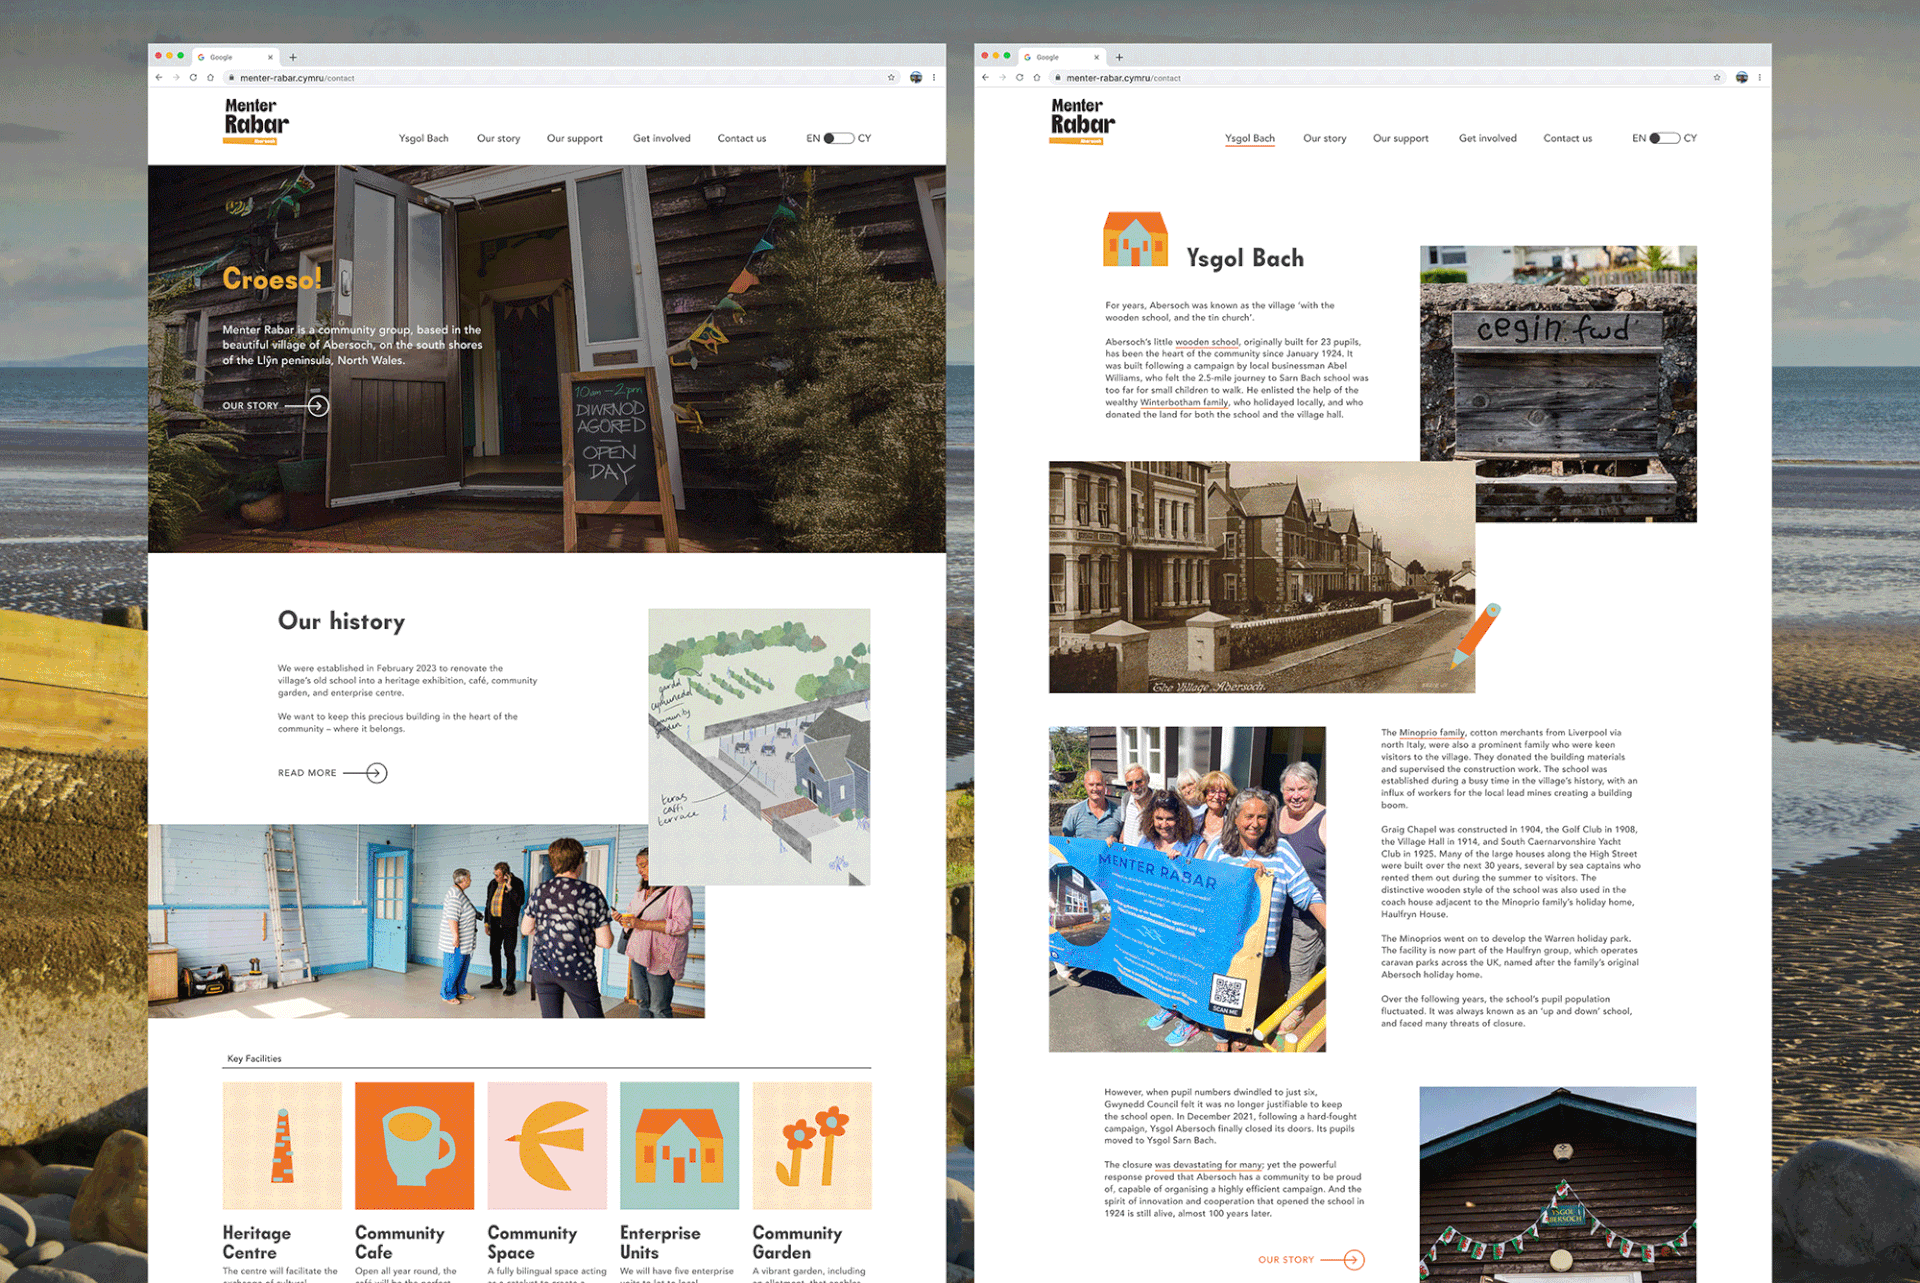Click the Community Garden flowers icon
Image resolution: width=1920 pixels, height=1283 pixels.
(811, 1145)
